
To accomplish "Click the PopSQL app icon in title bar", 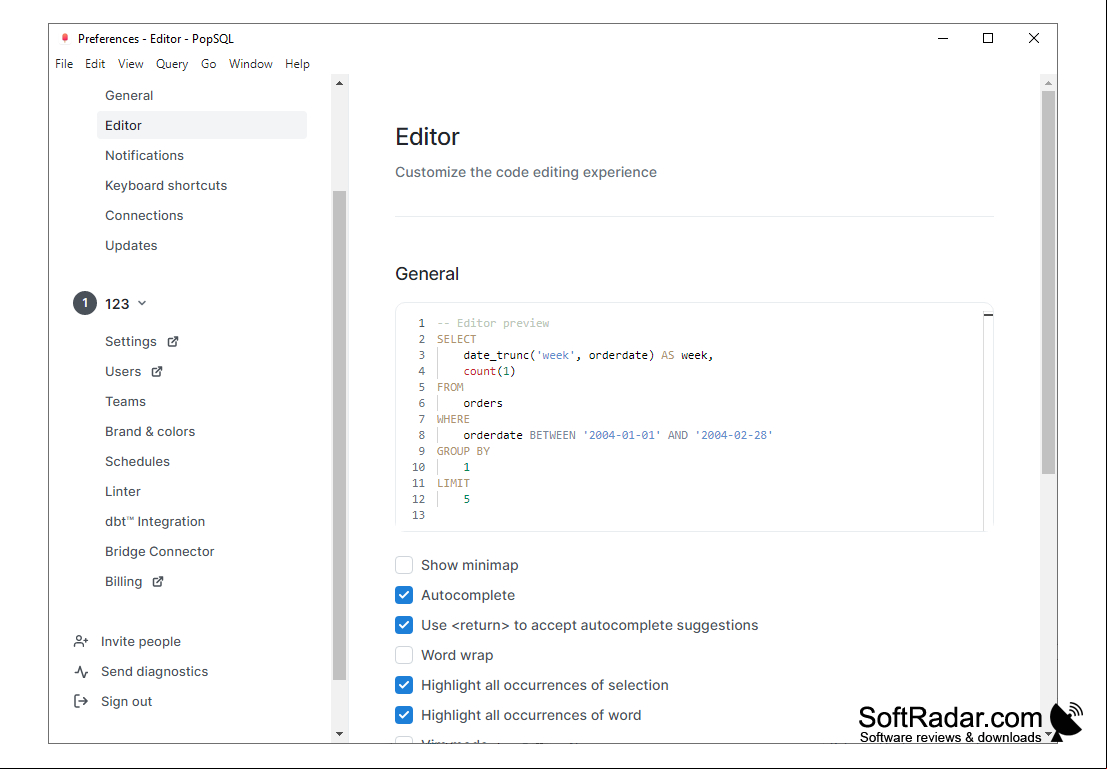I will point(64,38).
